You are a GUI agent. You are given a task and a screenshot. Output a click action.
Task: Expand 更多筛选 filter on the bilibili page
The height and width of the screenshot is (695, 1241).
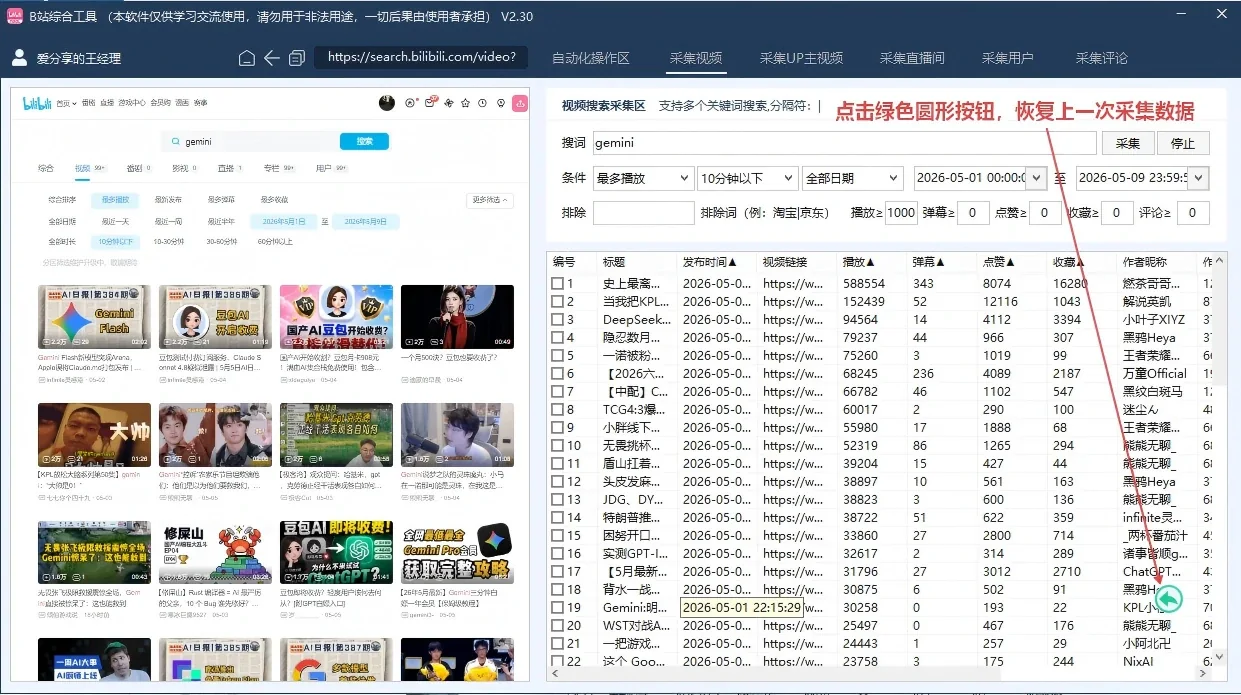490,200
